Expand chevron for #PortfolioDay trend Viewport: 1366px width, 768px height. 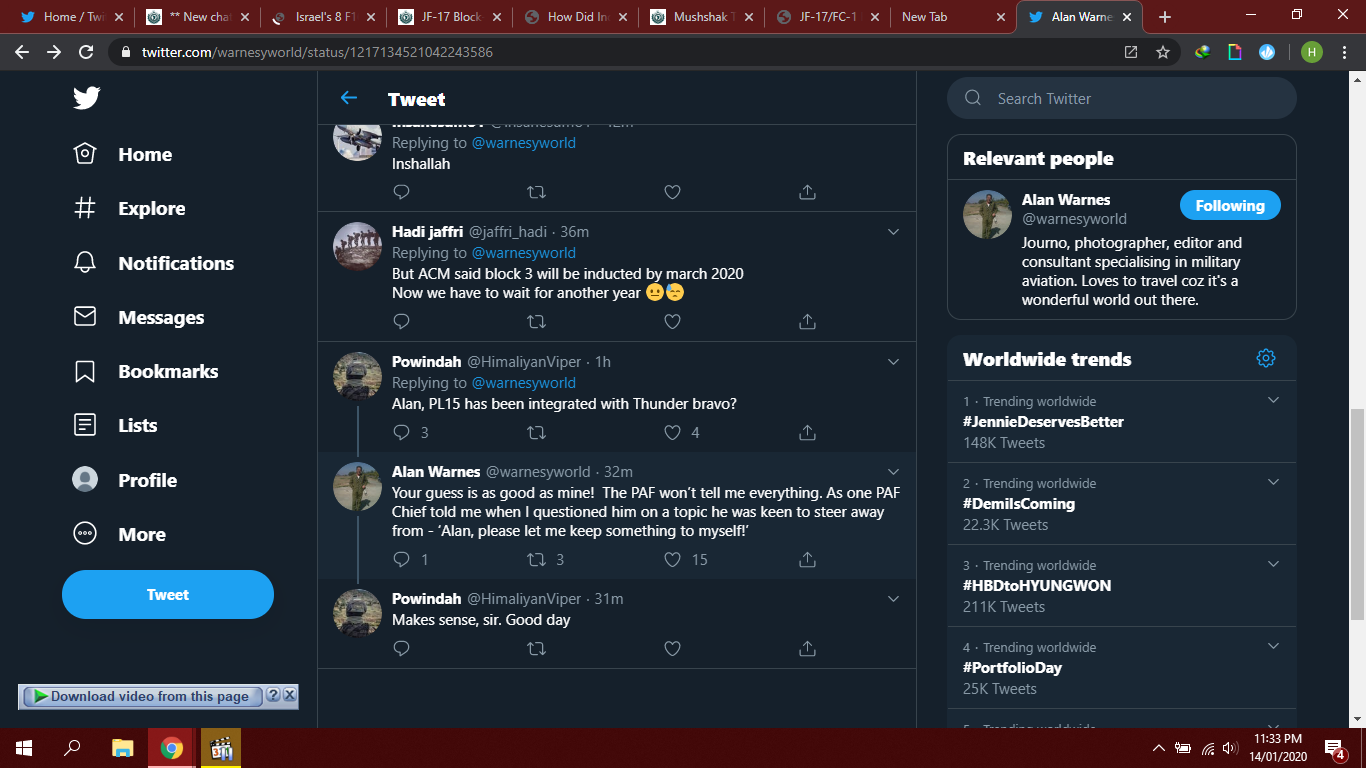pyautogui.click(x=1273, y=646)
